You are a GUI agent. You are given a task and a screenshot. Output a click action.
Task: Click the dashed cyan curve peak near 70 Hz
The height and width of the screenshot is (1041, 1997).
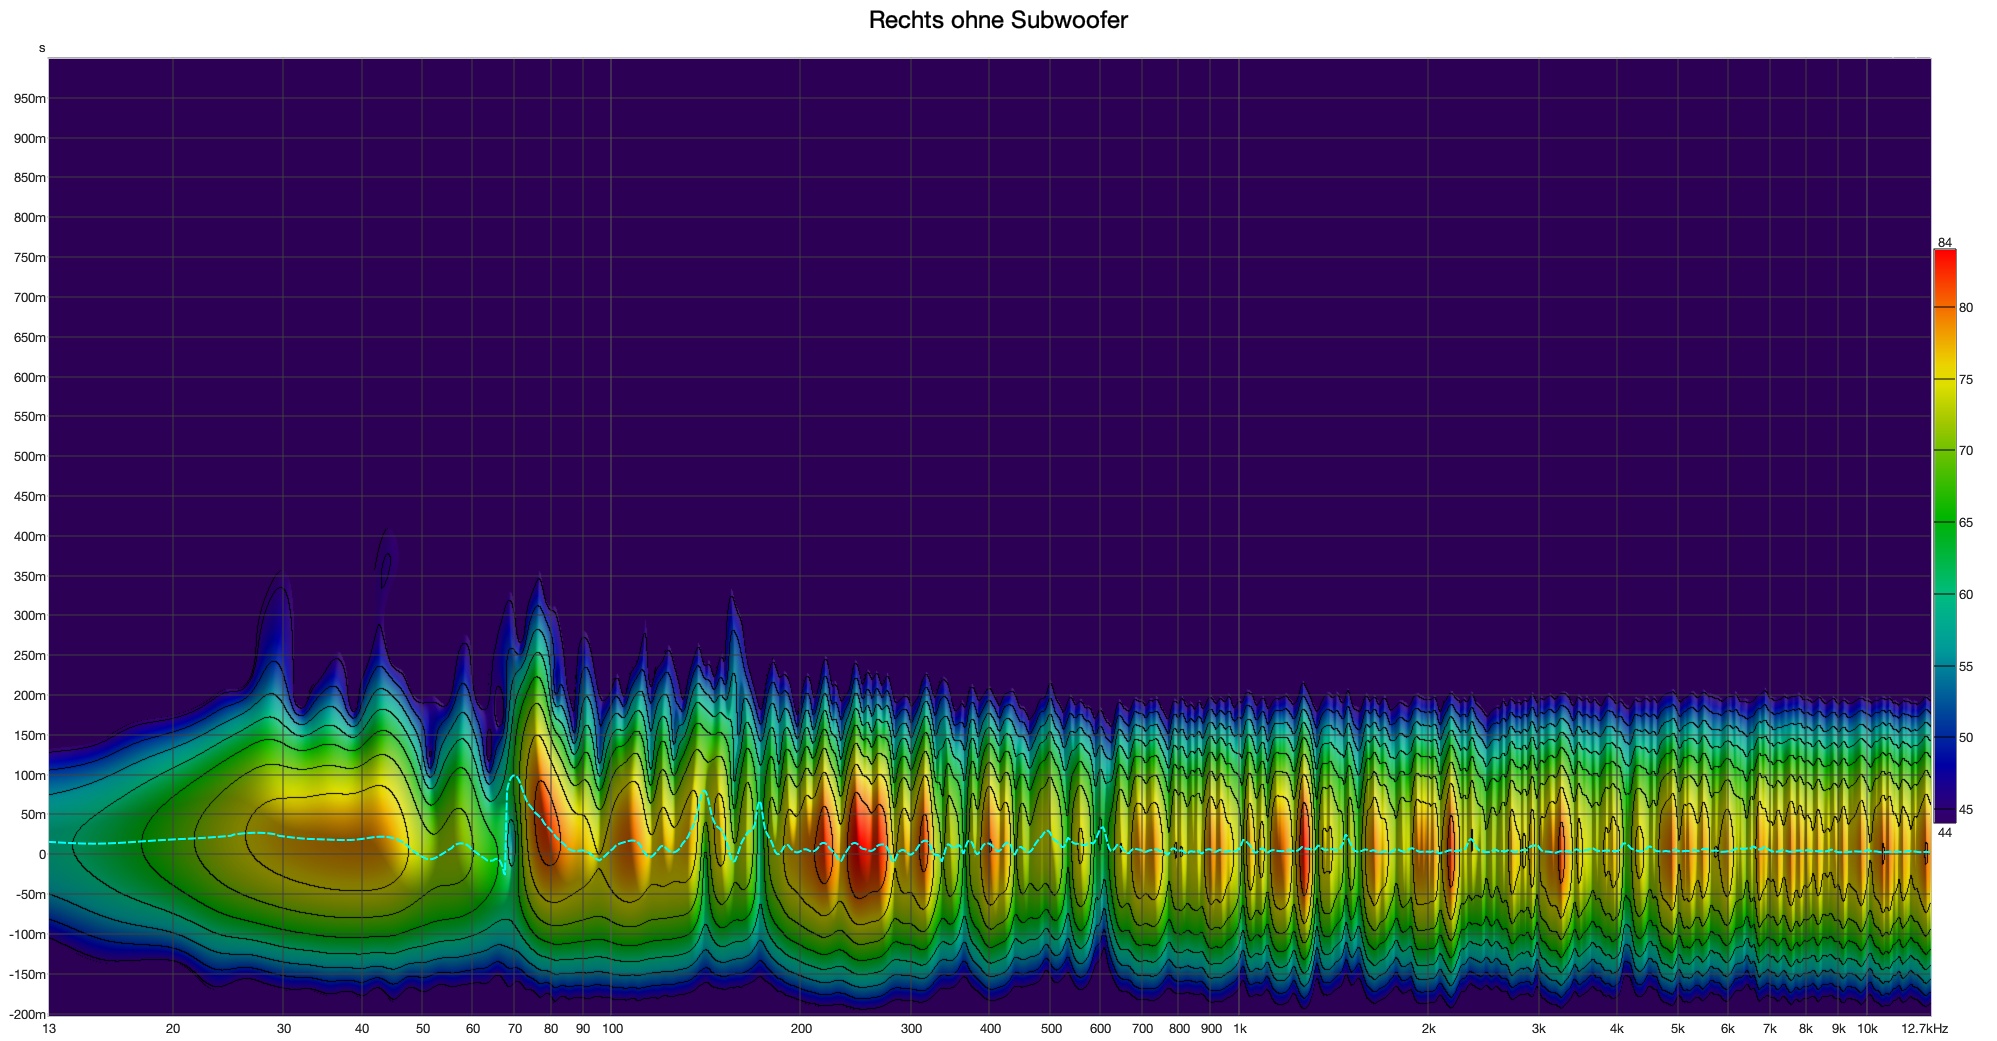coord(514,776)
